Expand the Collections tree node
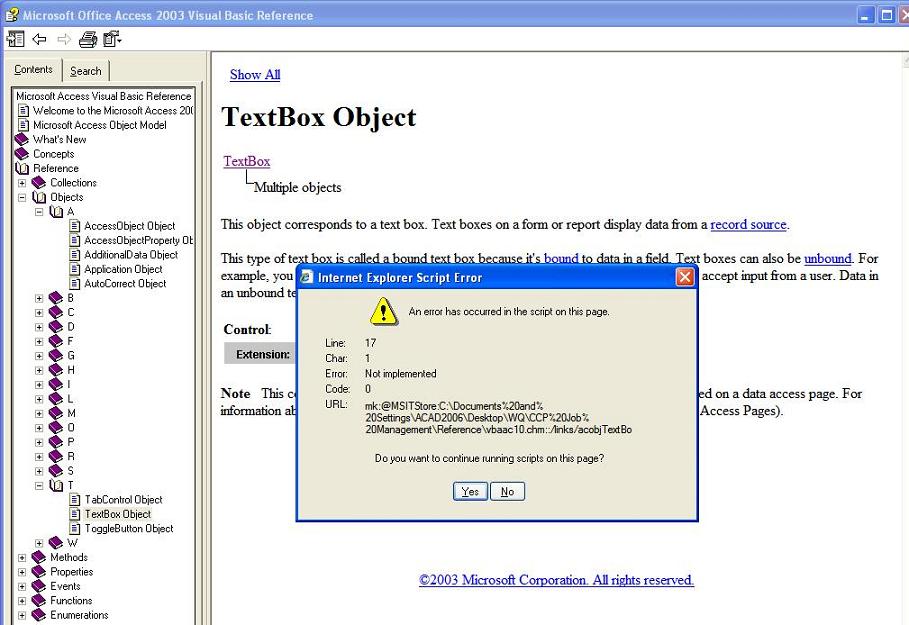Image resolution: width=909 pixels, height=625 pixels. [x=22, y=183]
